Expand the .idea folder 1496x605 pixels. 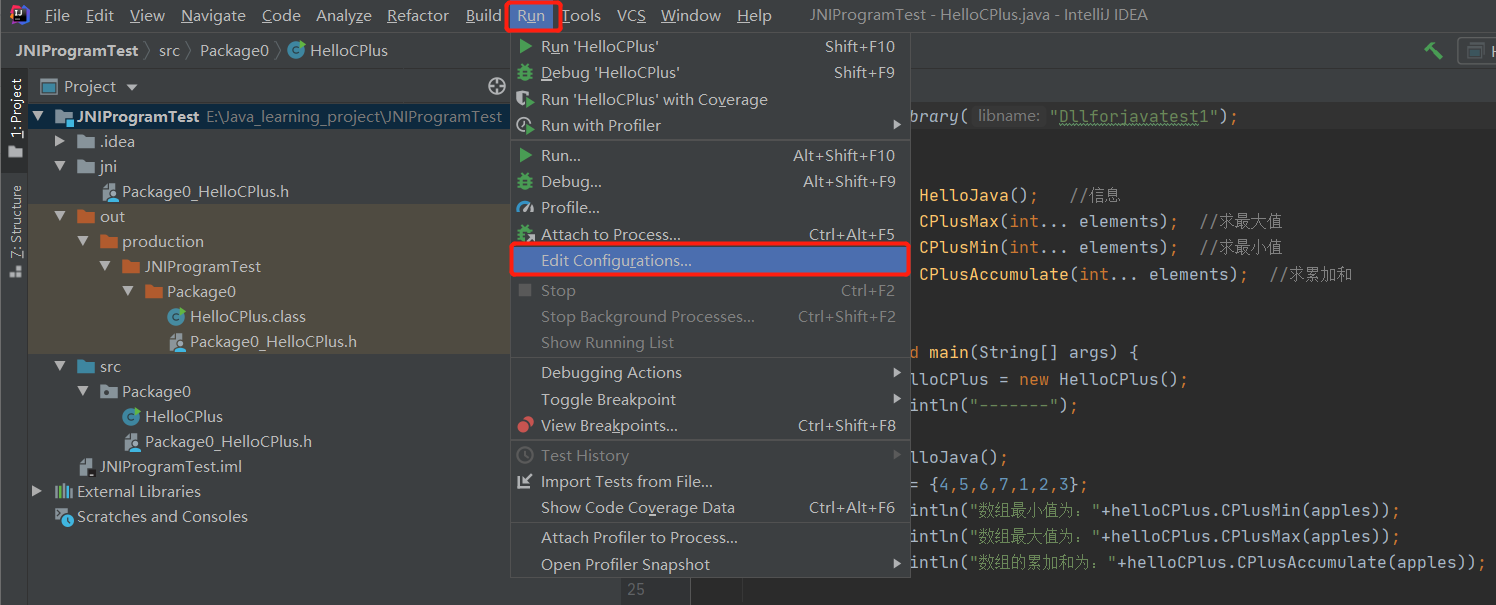pyautogui.click(x=60, y=141)
